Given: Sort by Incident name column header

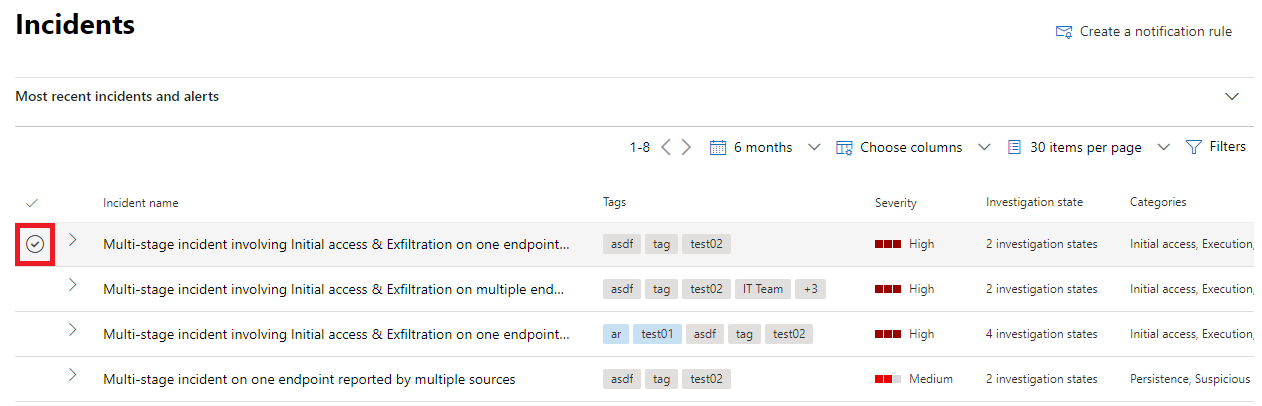Looking at the screenshot, I should (141, 202).
